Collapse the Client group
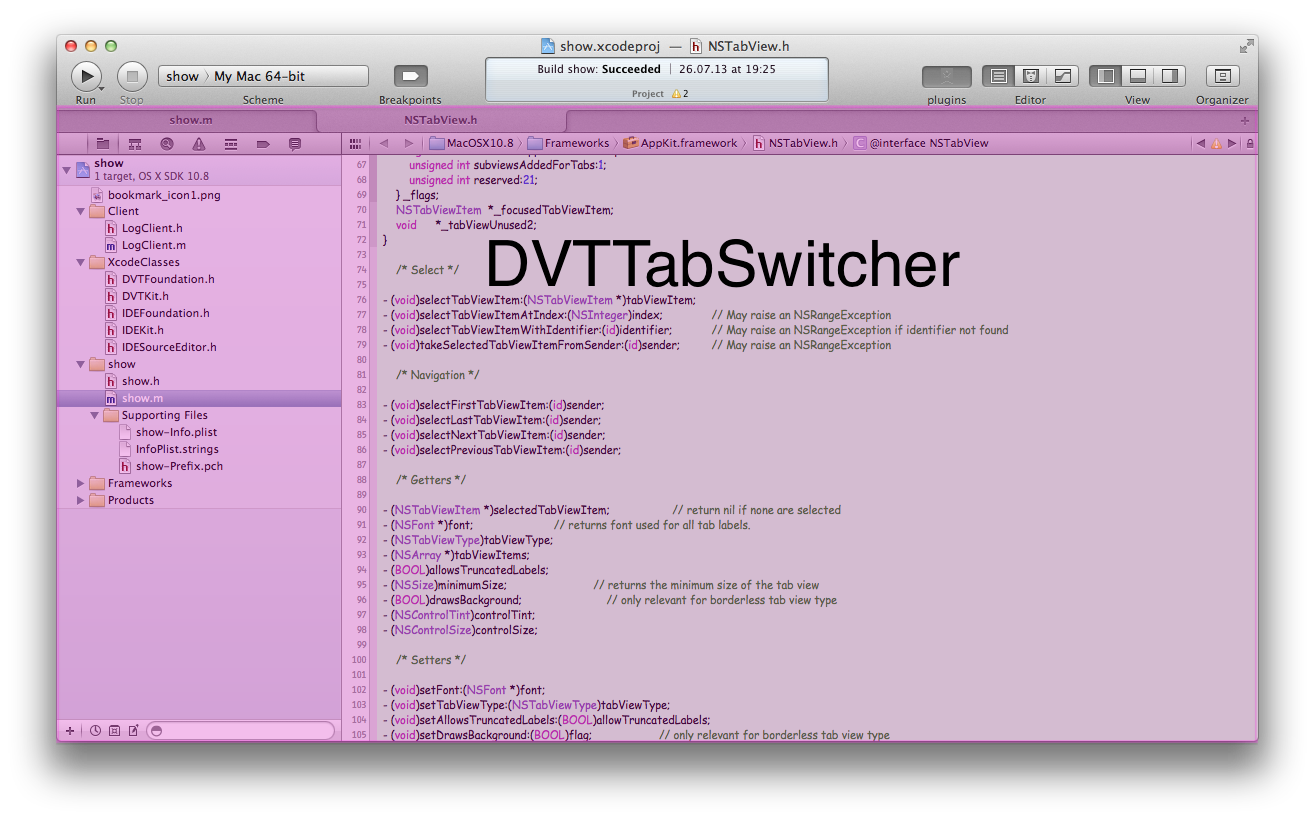This screenshot has width=1315, height=820. coord(81,211)
